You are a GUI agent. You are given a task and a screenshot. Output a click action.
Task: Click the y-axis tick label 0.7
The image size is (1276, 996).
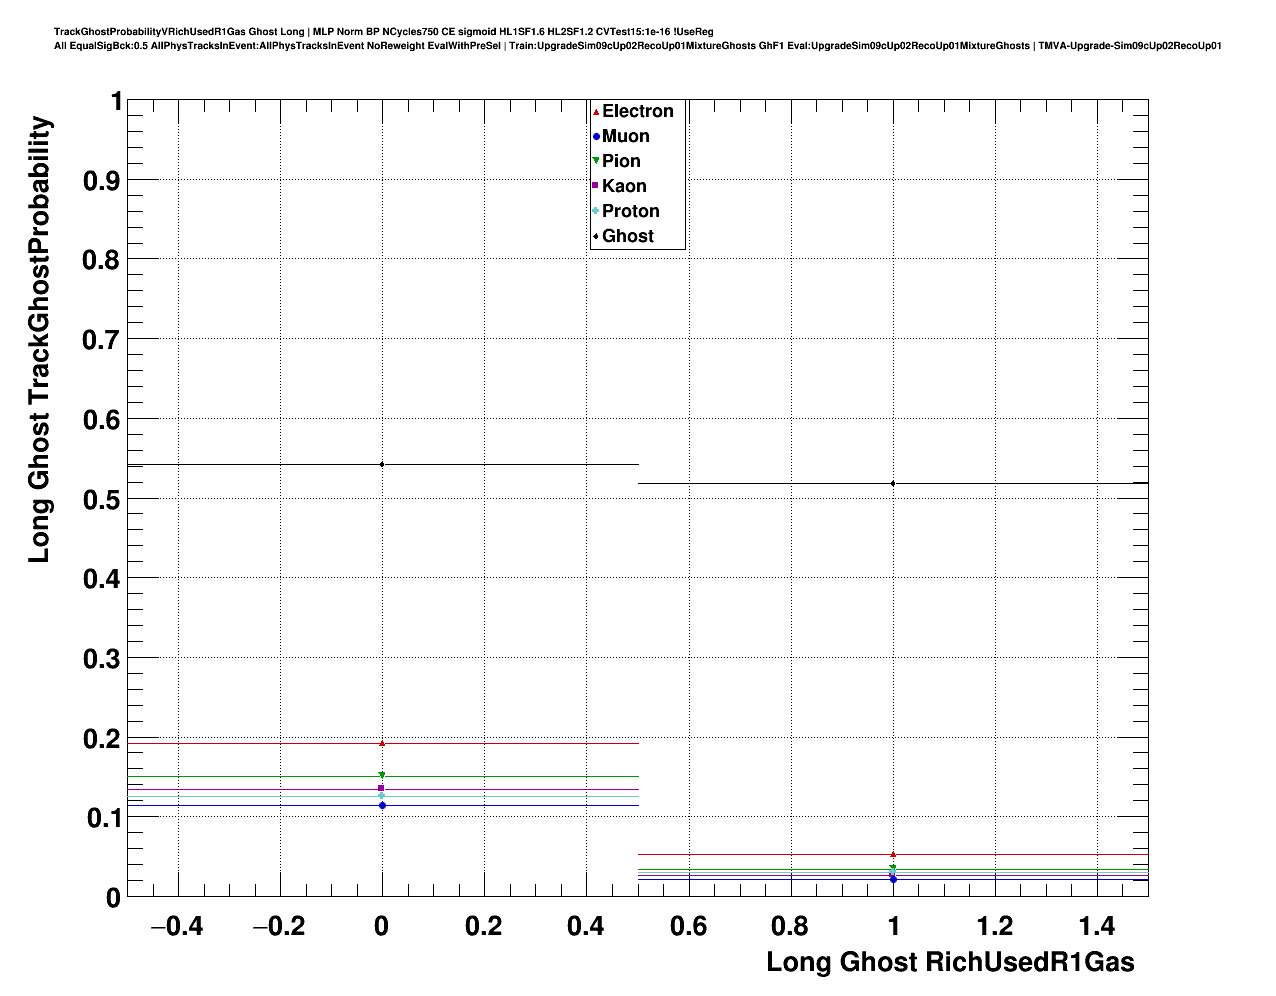tap(101, 340)
